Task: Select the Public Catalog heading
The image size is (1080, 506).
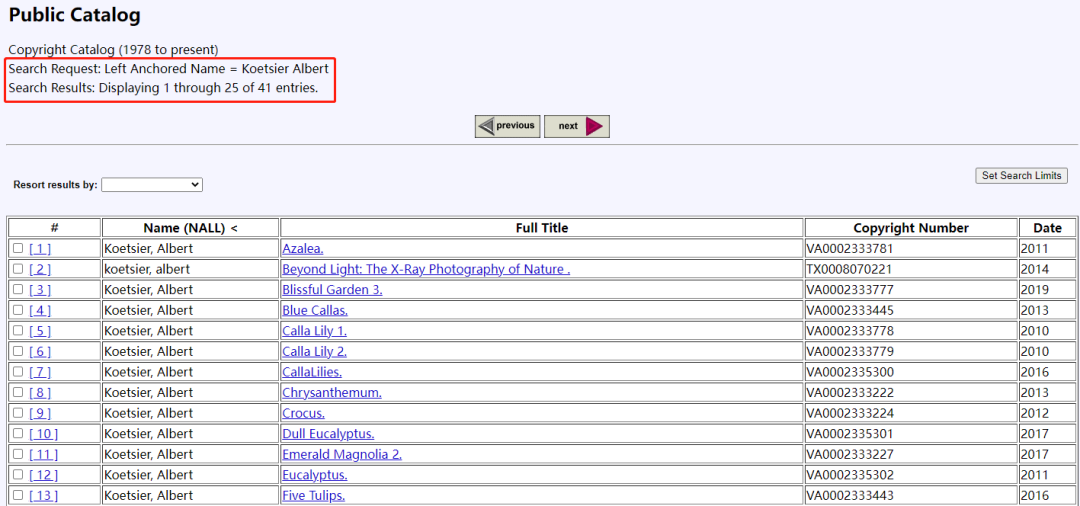Action: coord(74,14)
